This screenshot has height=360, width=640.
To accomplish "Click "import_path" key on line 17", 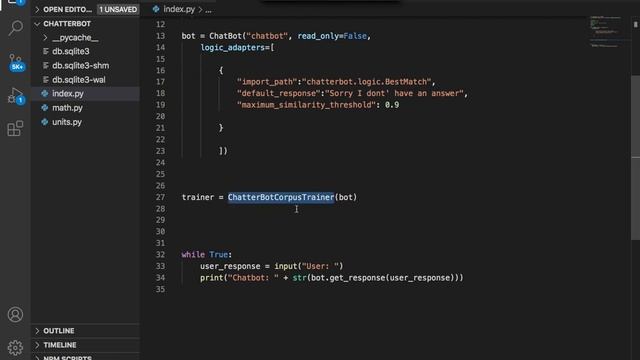I will (267, 82).
